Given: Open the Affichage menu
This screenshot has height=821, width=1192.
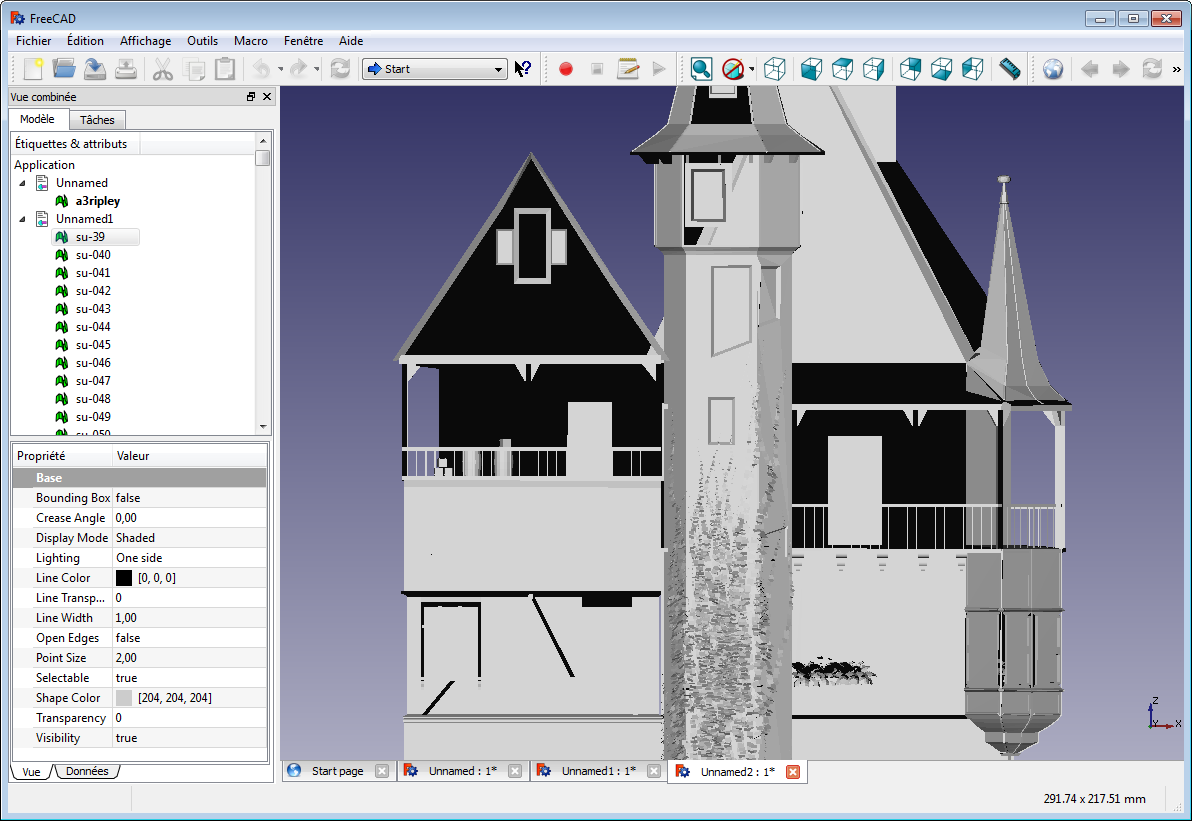Looking at the screenshot, I should [145, 41].
